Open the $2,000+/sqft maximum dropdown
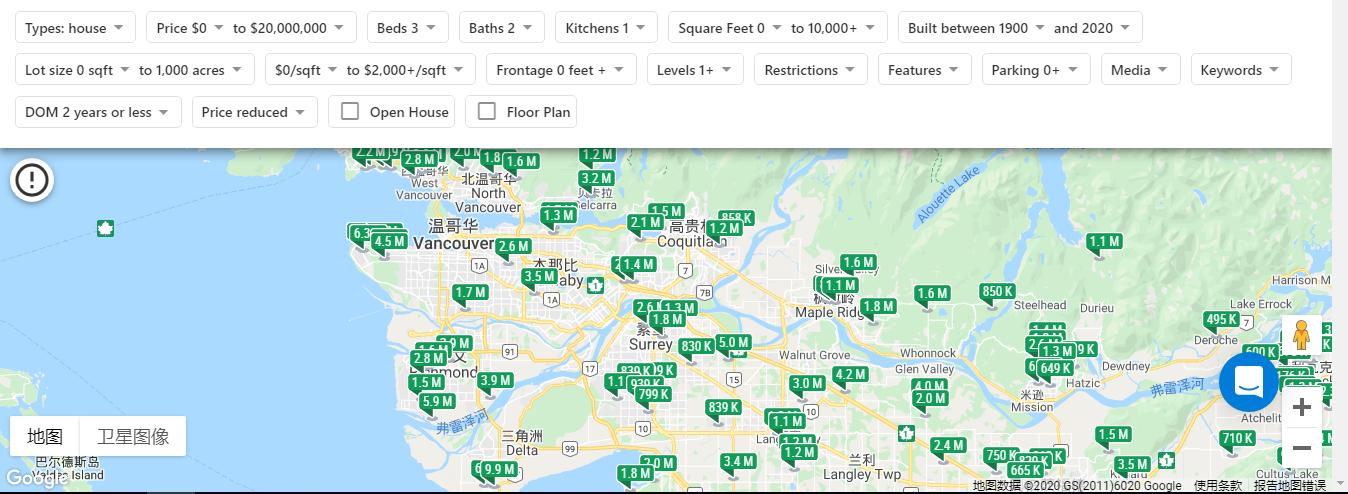Image resolution: width=1348 pixels, height=494 pixels. pyautogui.click(x=406, y=70)
